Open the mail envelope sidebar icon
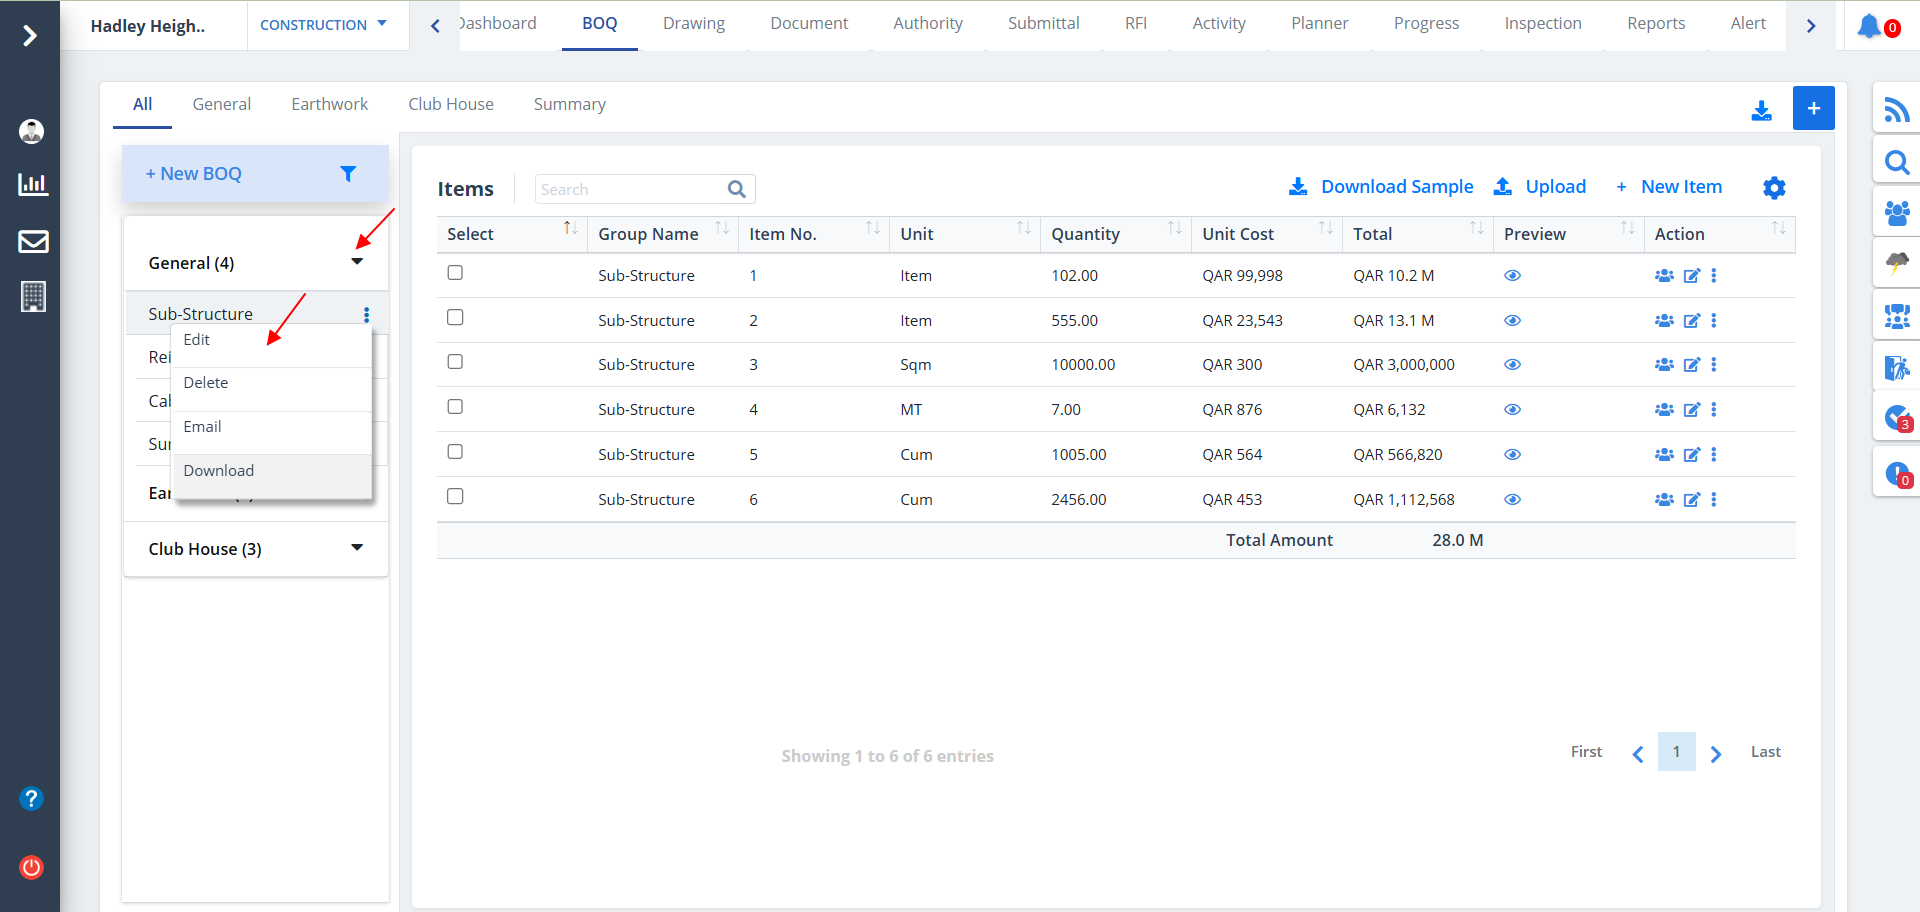 click(33, 241)
